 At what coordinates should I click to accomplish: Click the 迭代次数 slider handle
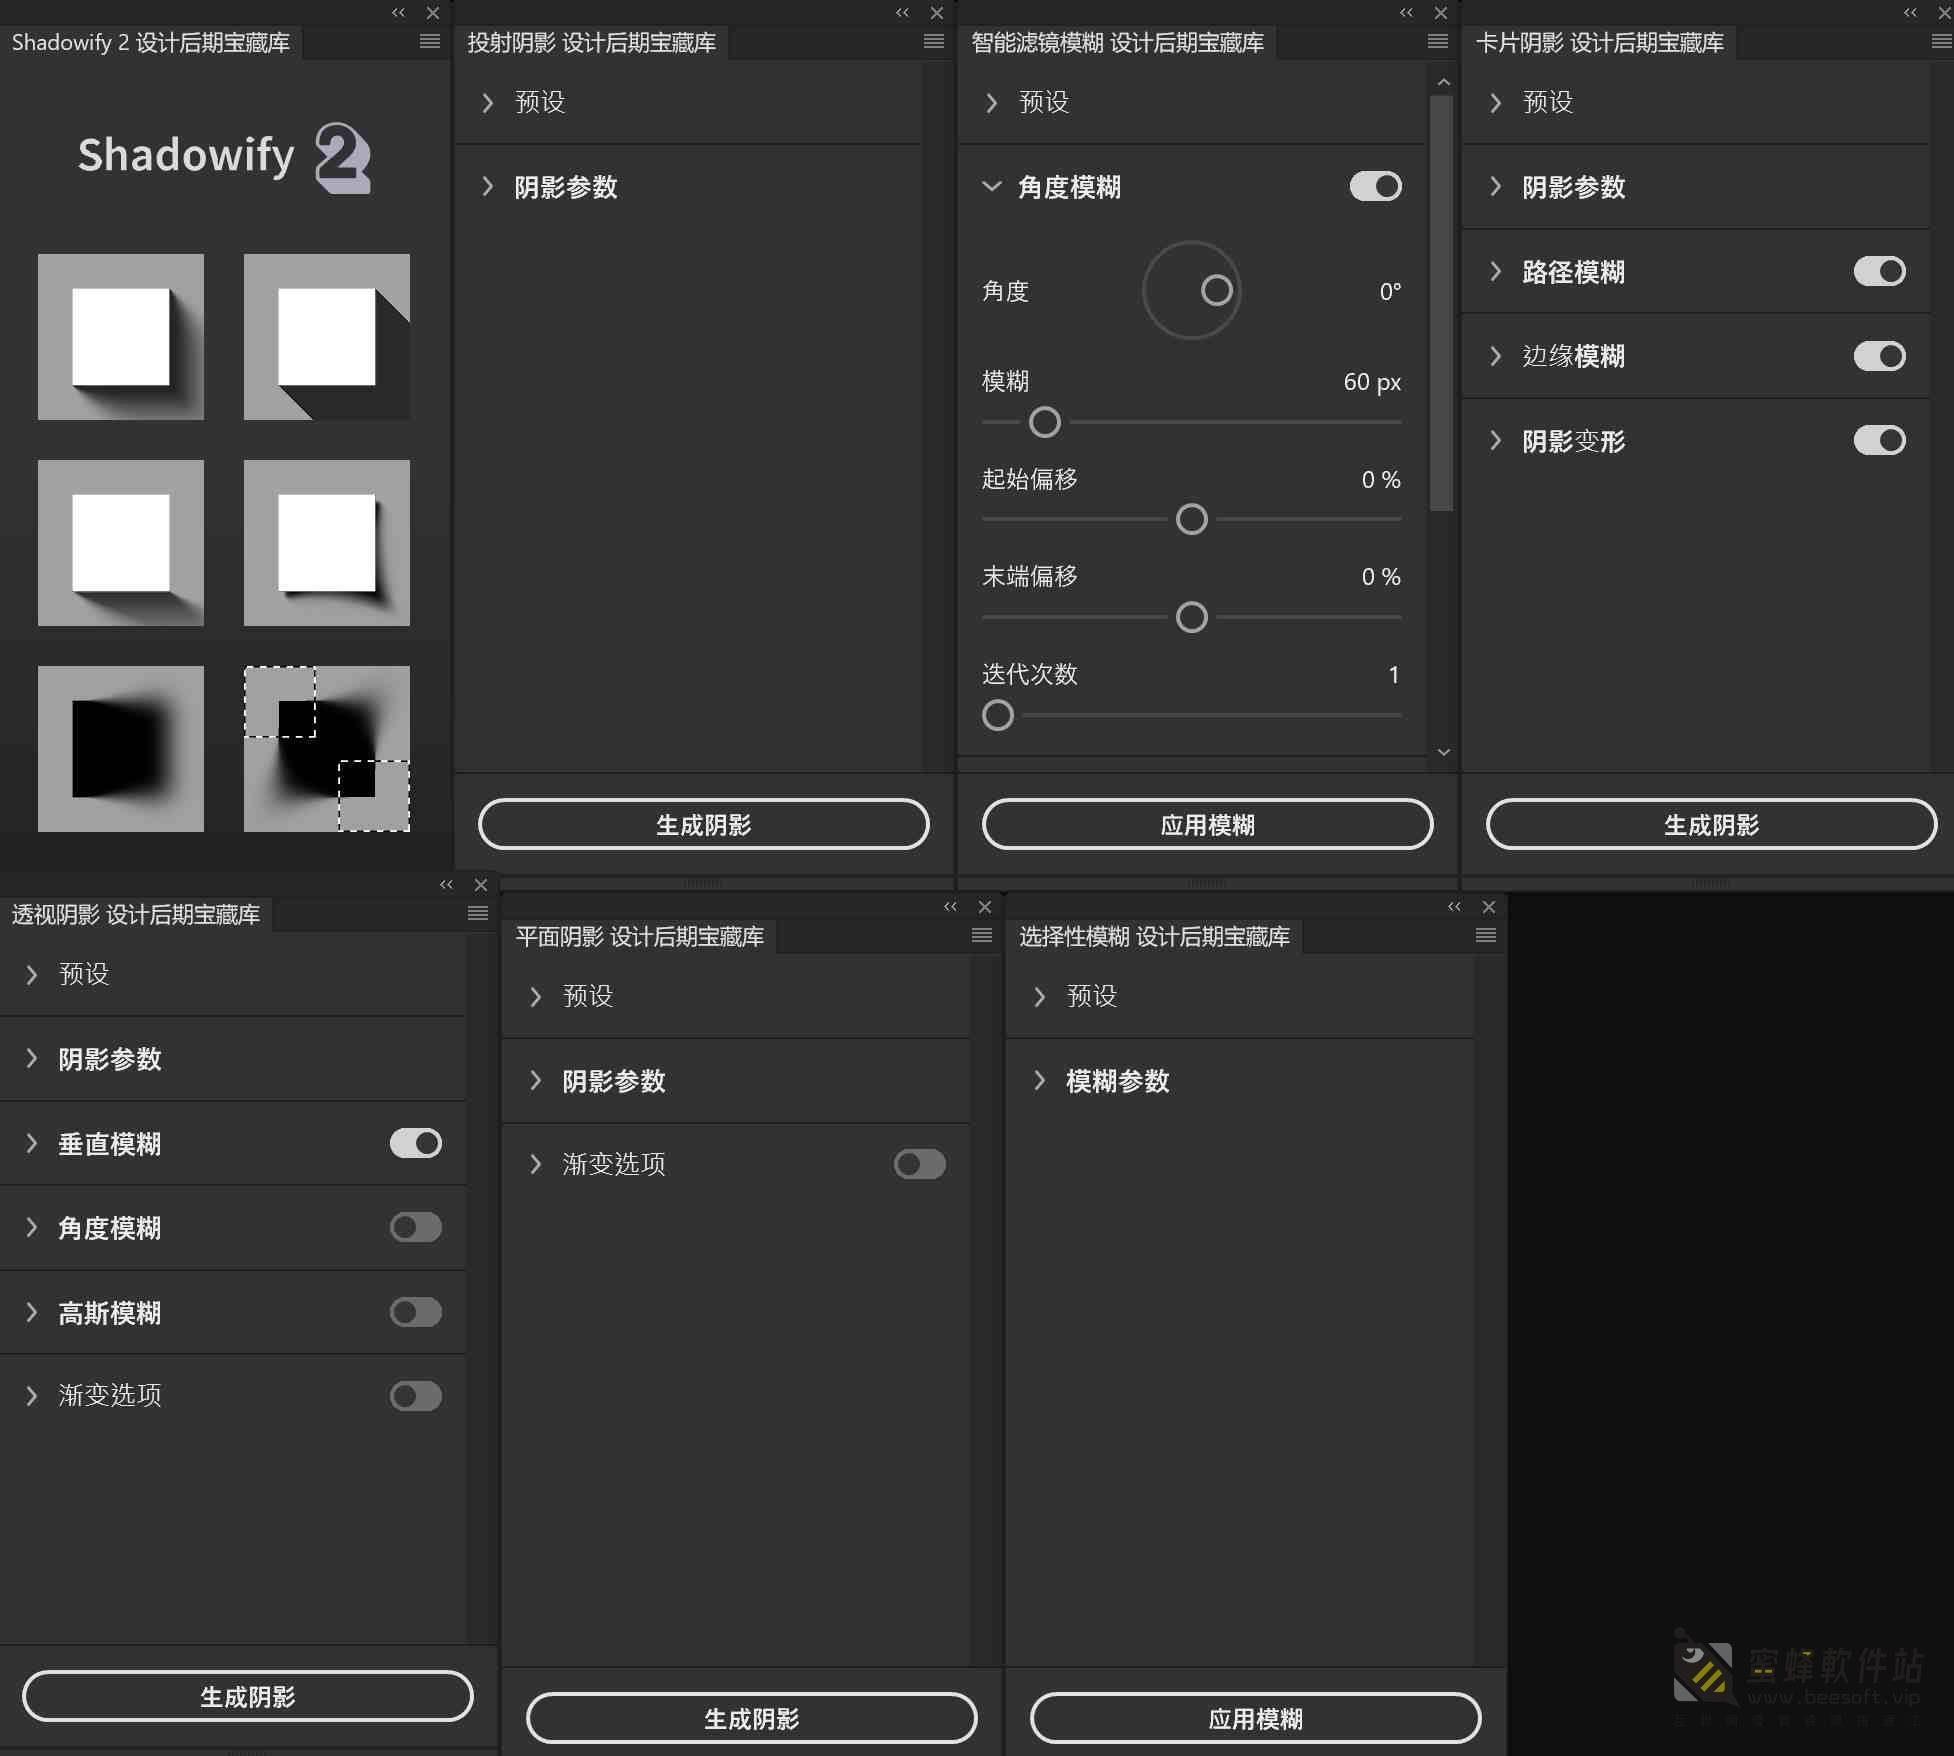pos(998,715)
